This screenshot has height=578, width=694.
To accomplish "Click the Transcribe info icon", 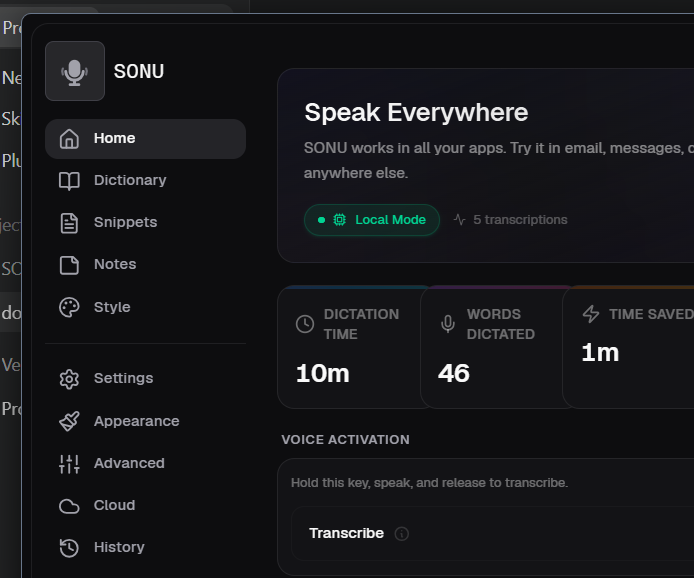I will pos(401,534).
